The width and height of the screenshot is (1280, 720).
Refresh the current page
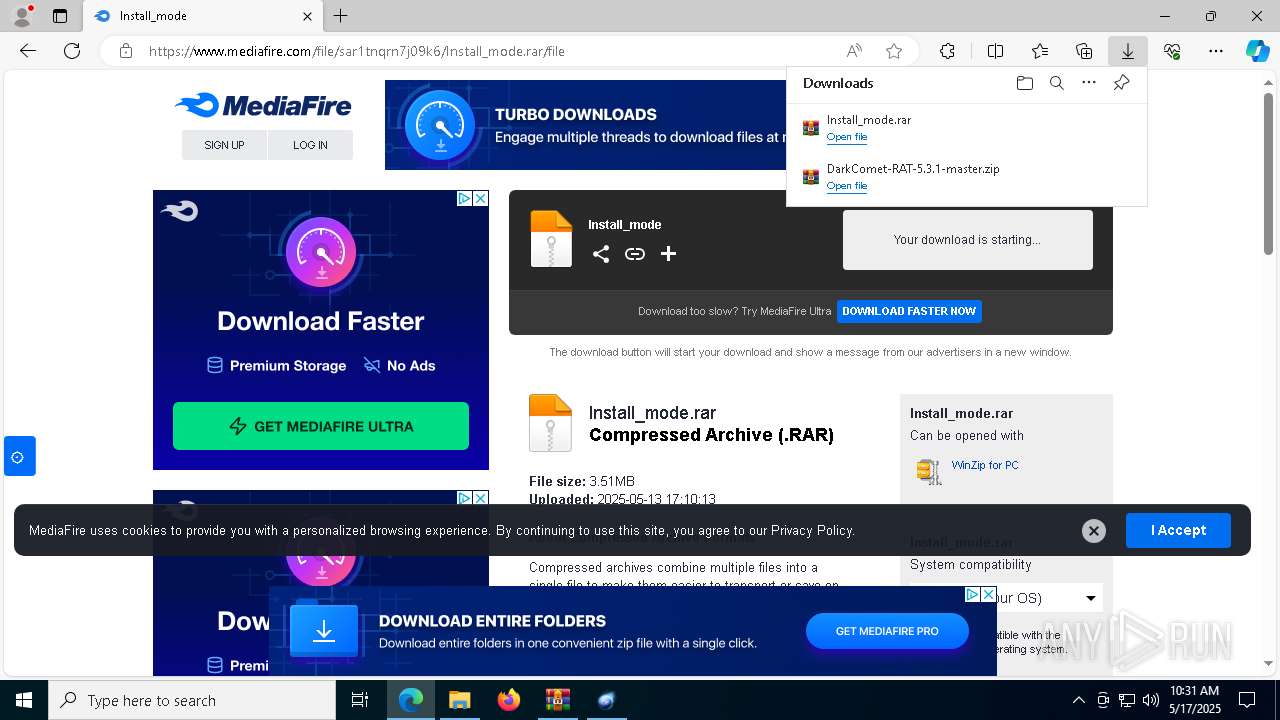pos(72,51)
